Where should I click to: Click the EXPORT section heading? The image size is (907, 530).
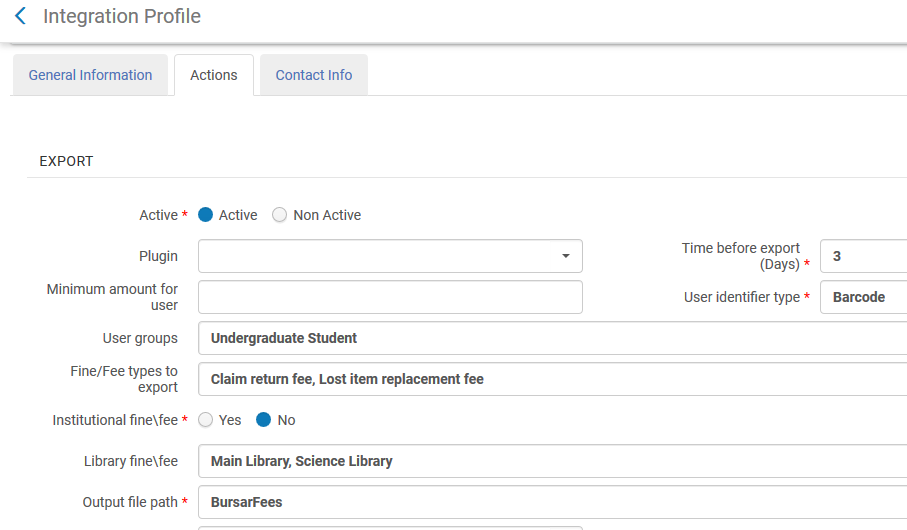tap(66, 161)
